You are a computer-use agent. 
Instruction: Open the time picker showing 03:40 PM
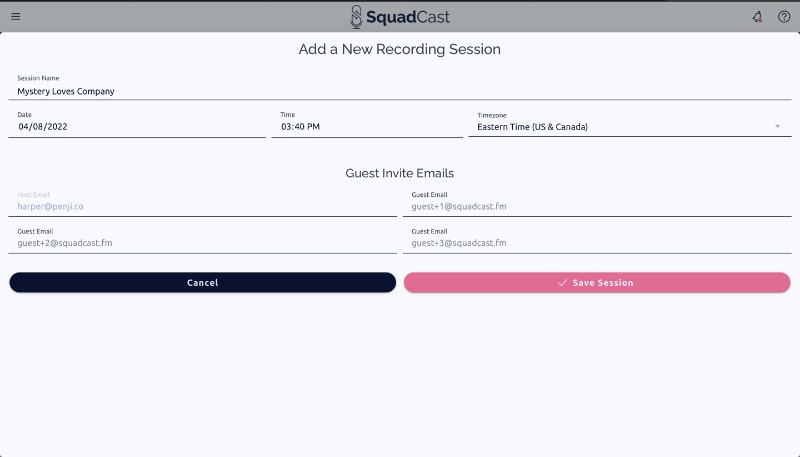coord(367,126)
